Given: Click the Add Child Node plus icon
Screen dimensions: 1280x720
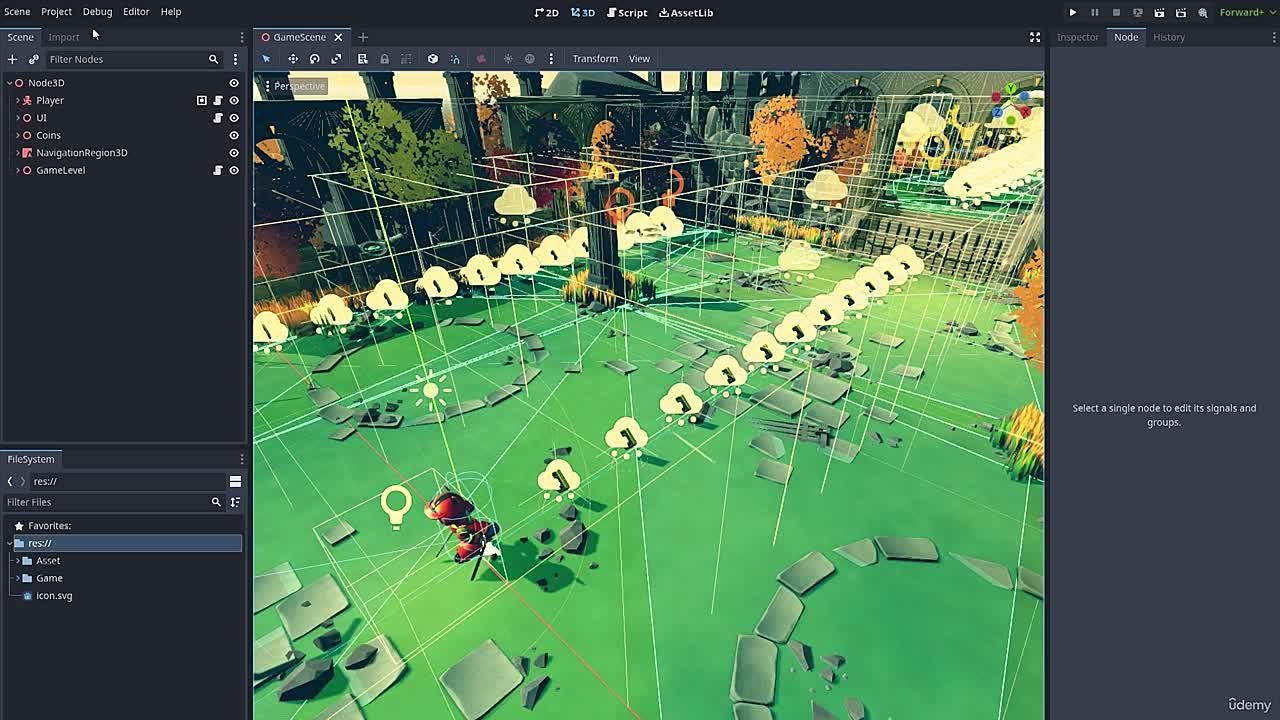Looking at the screenshot, I should pyautogui.click(x=12, y=59).
